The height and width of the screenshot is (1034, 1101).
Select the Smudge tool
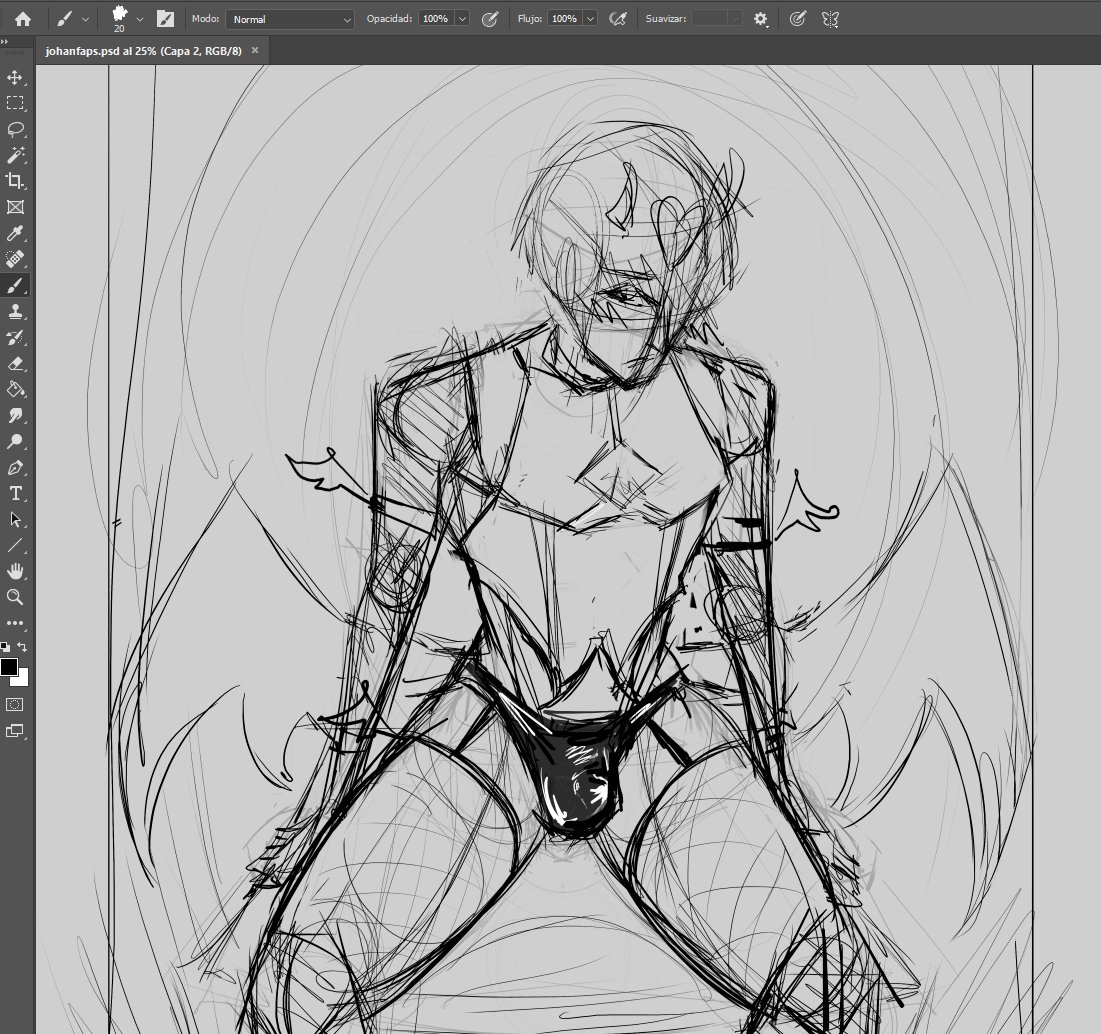tap(15, 416)
